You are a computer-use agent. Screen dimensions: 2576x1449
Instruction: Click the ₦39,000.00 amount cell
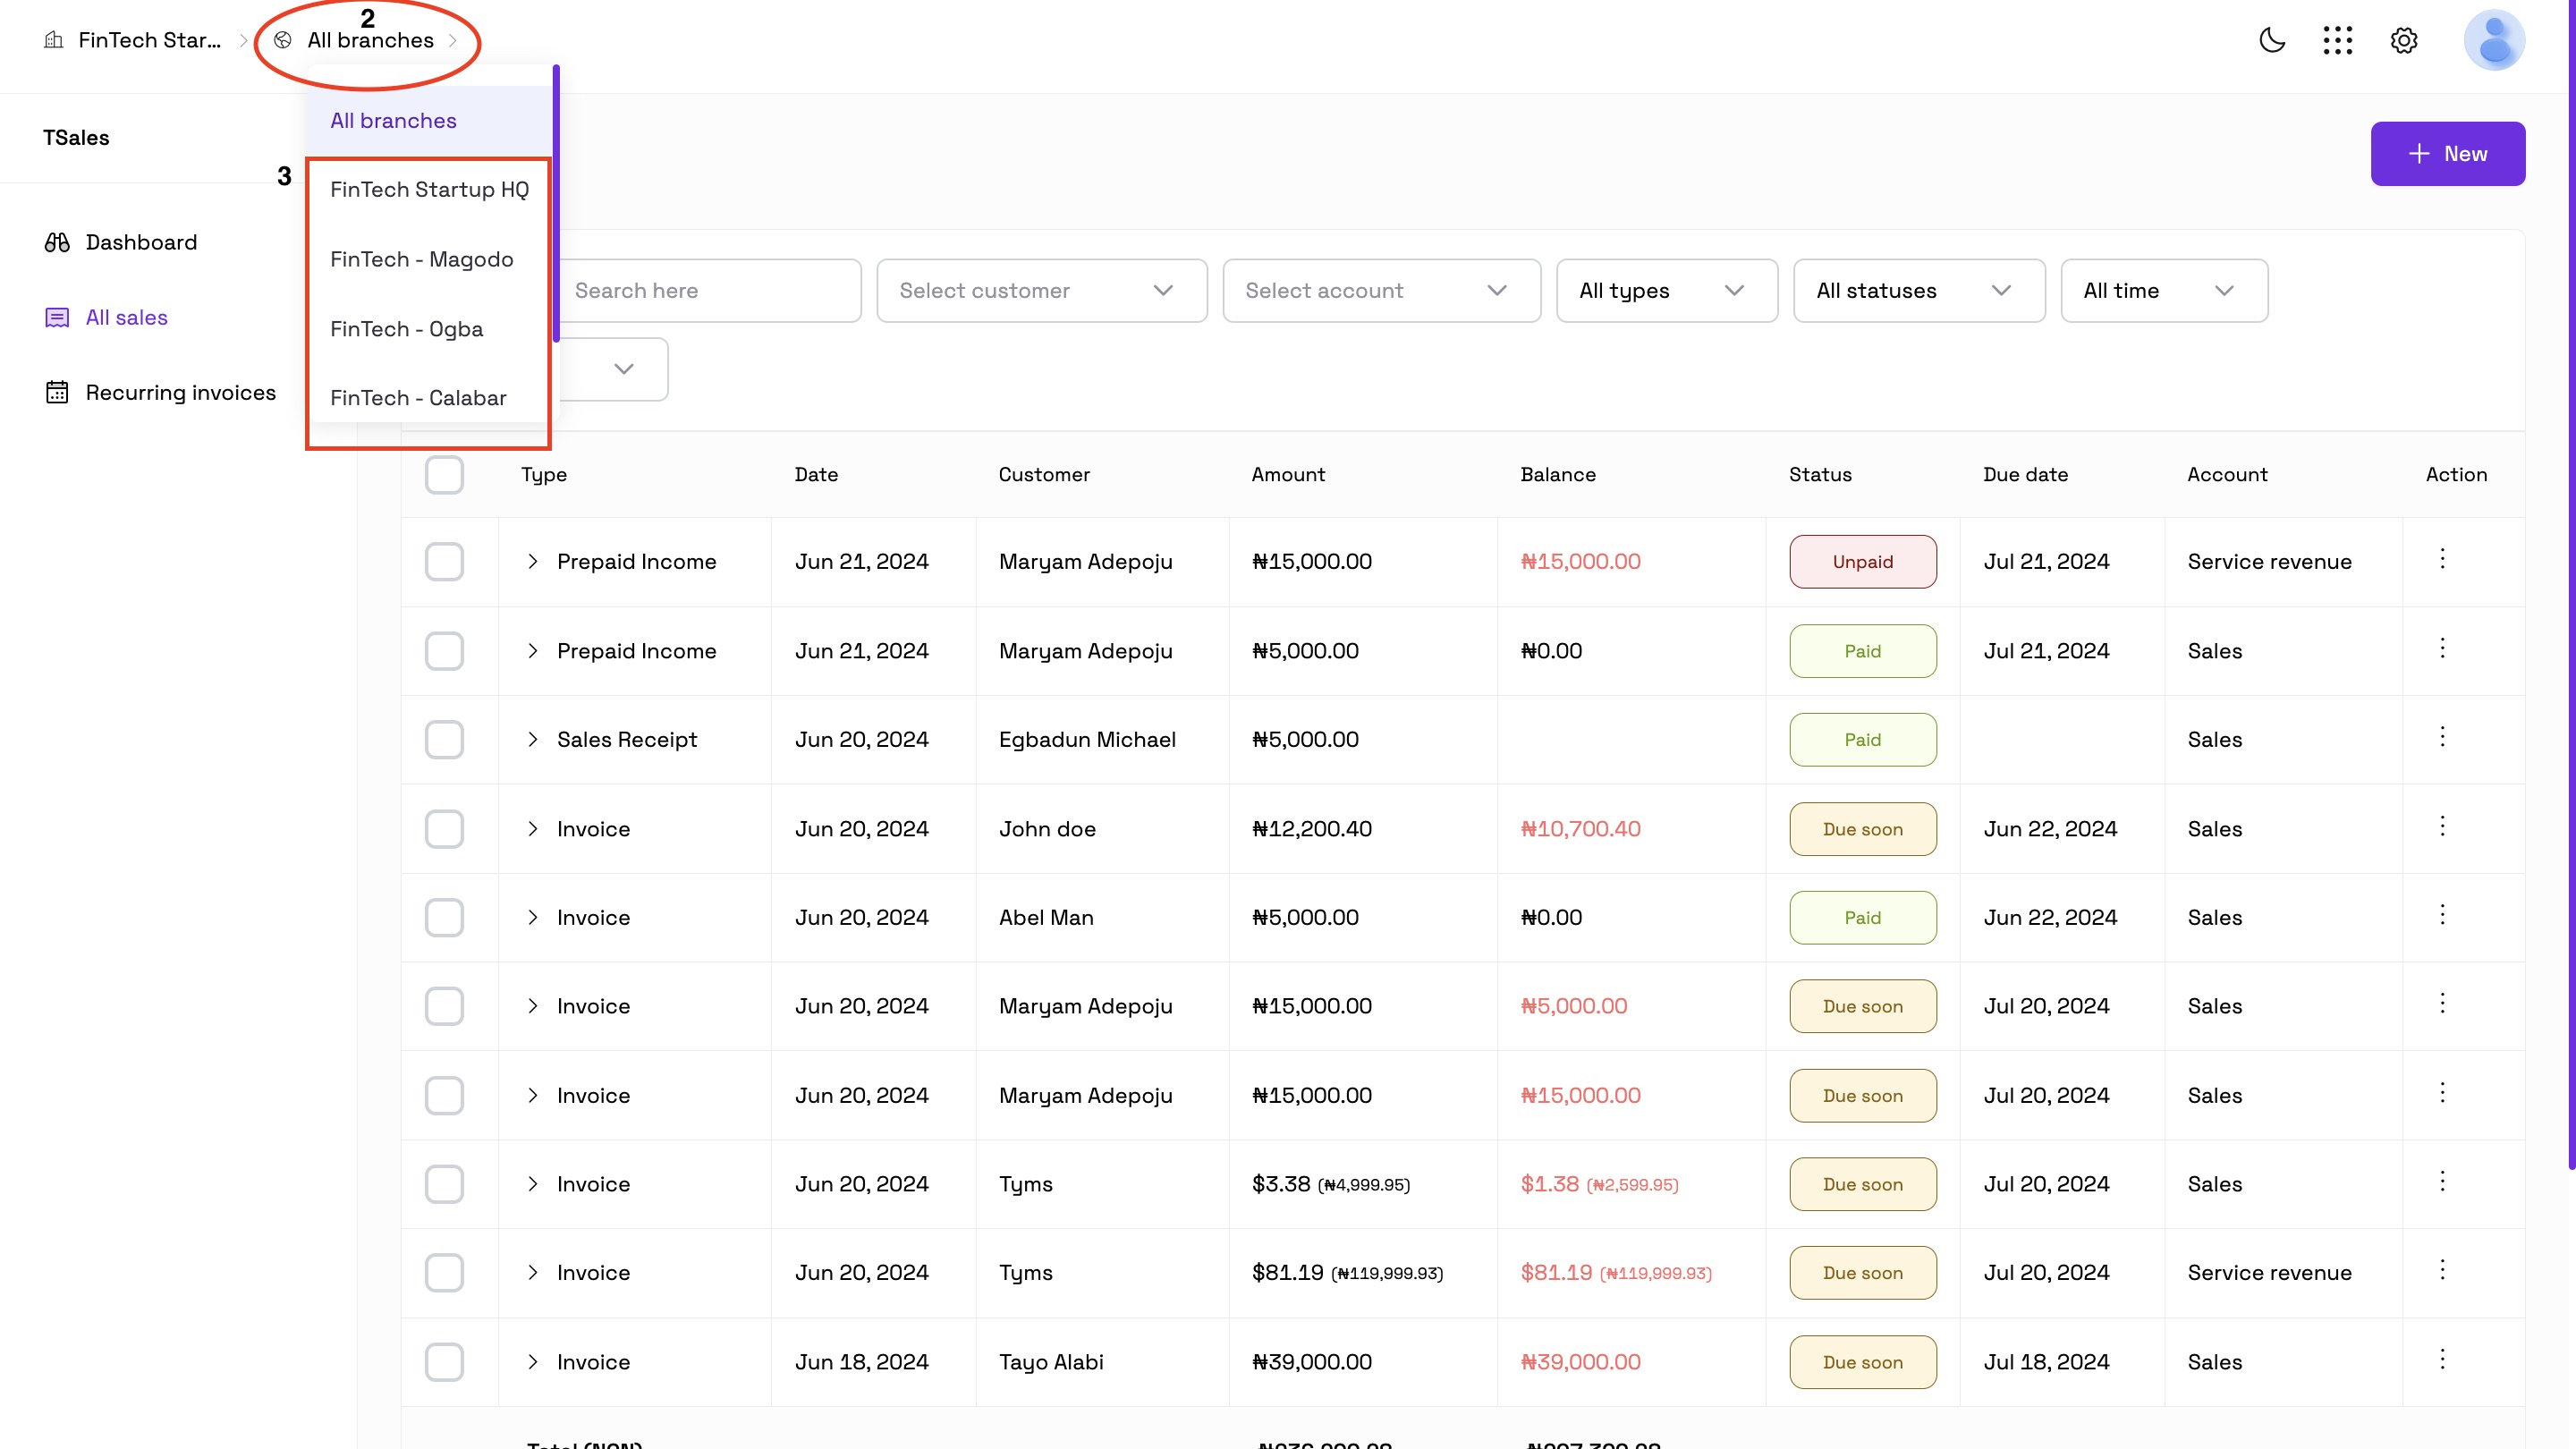tap(1312, 1362)
